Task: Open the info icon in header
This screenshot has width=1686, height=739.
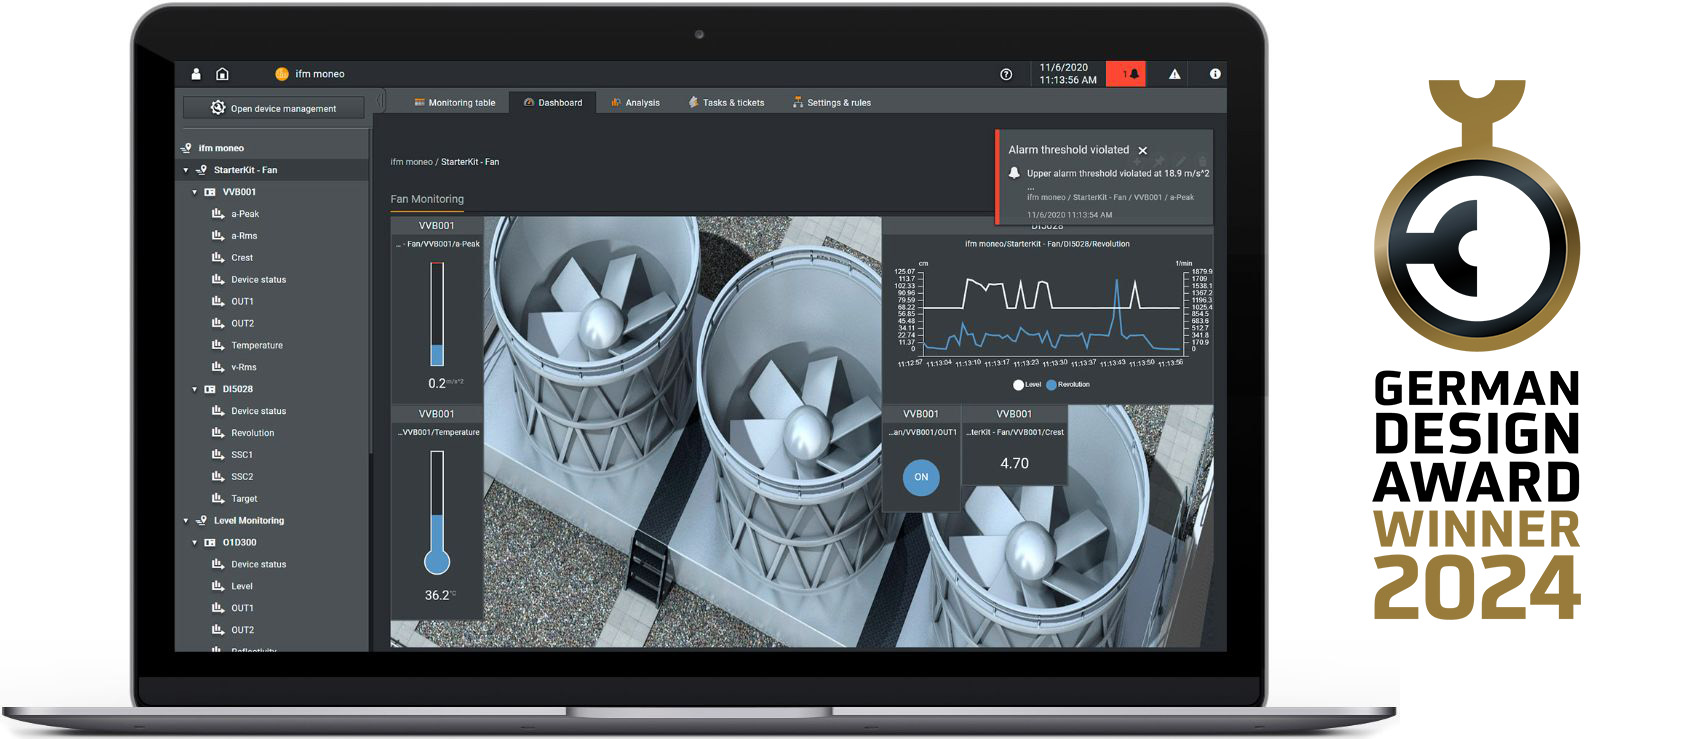Action: pos(1215,74)
